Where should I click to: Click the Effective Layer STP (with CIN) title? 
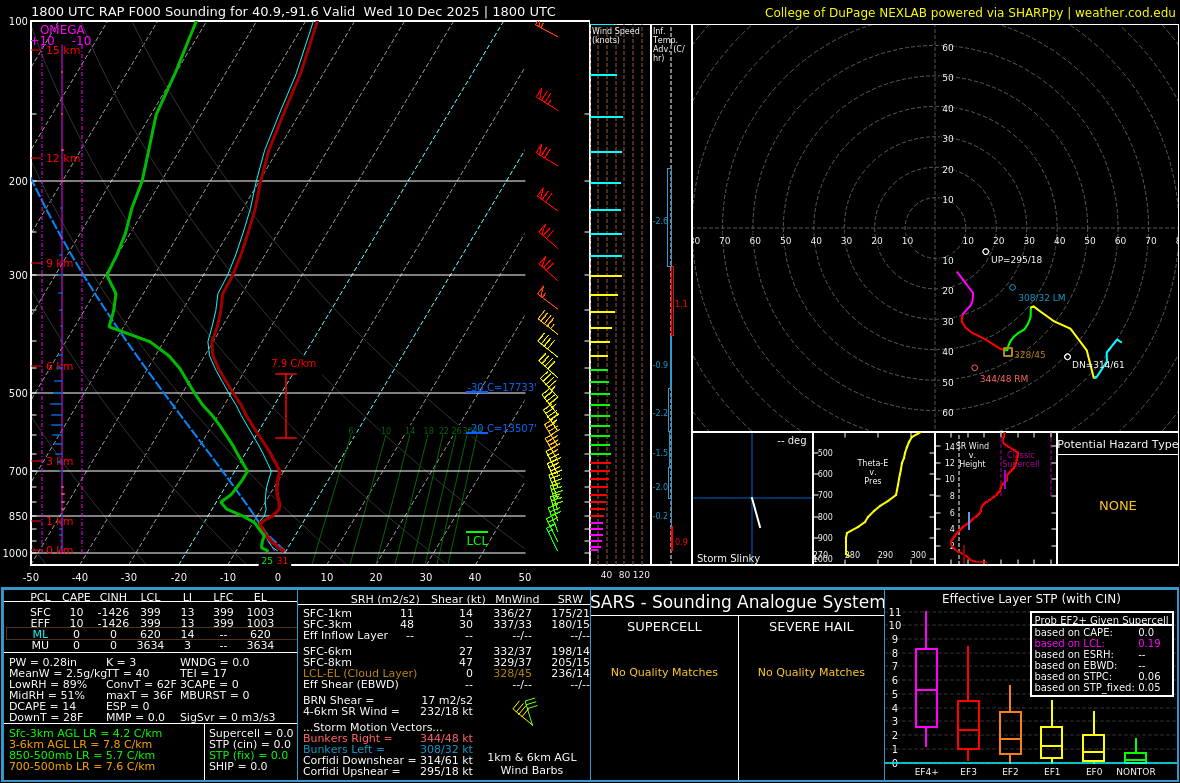pos(1031,599)
